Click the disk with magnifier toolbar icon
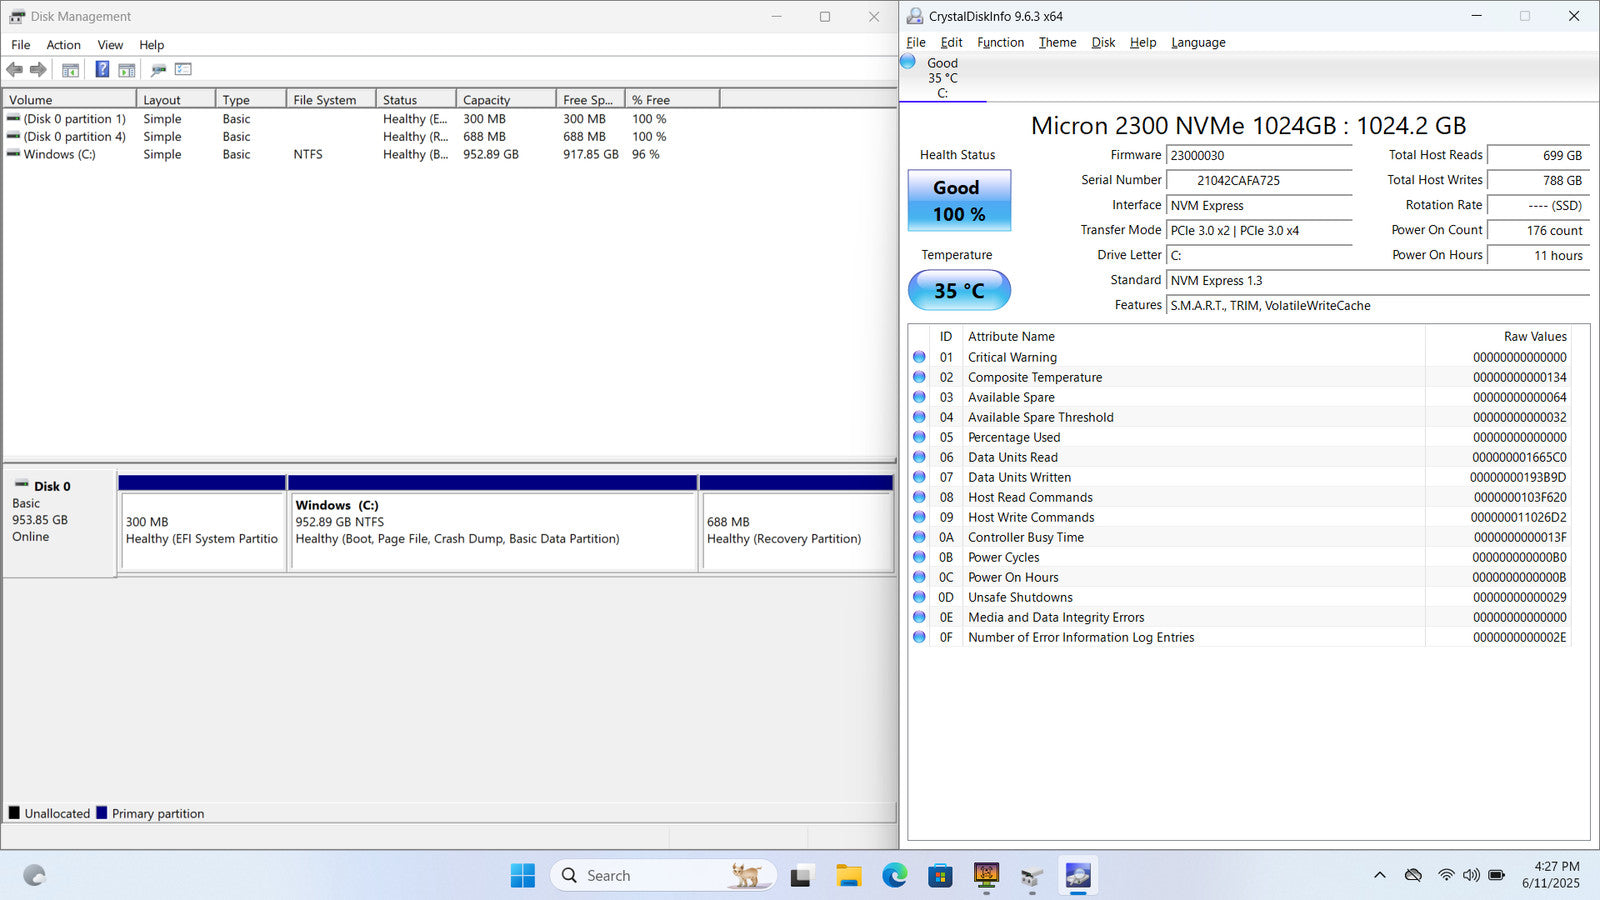1600x900 pixels. click(x=158, y=70)
